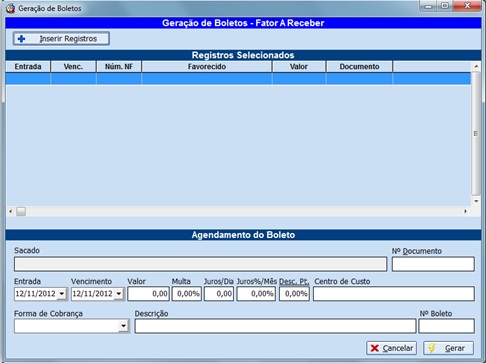Click the Cancelar button
The height and width of the screenshot is (363, 486).
[x=391, y=348]
